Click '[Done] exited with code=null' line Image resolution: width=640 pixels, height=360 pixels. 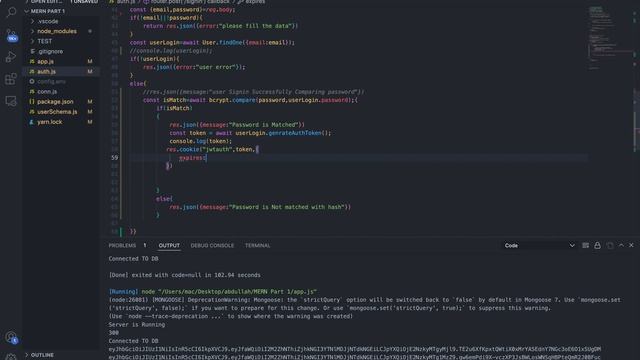184,275
